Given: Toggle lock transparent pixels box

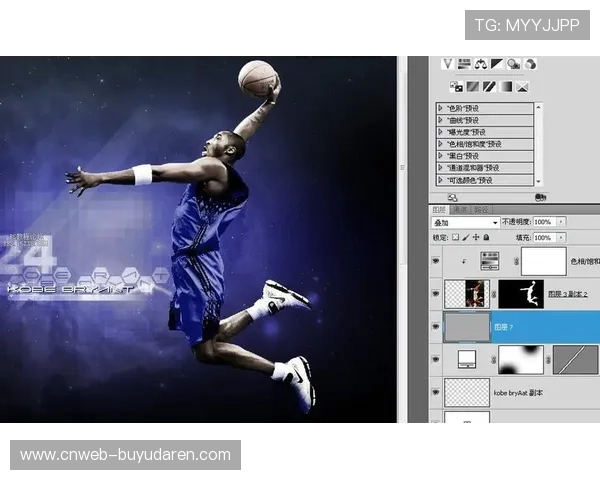Looking at the screenshot, I should (455, 238).
